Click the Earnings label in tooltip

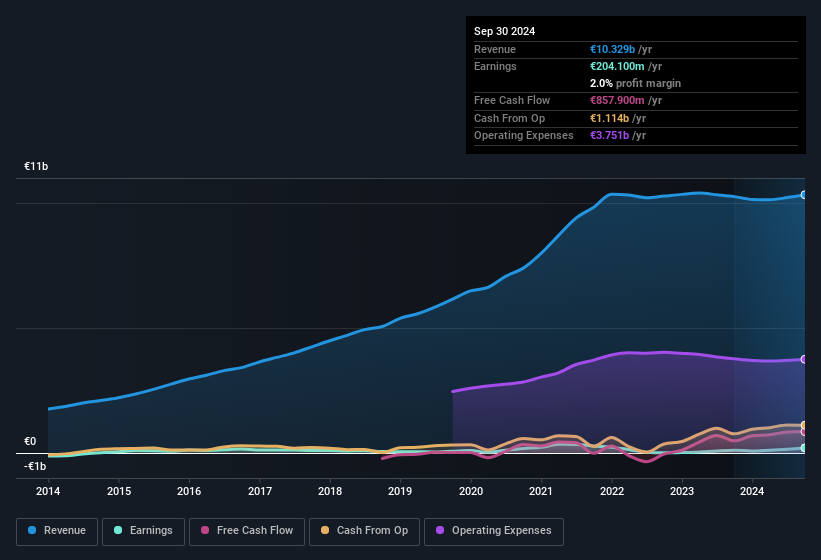495,66
